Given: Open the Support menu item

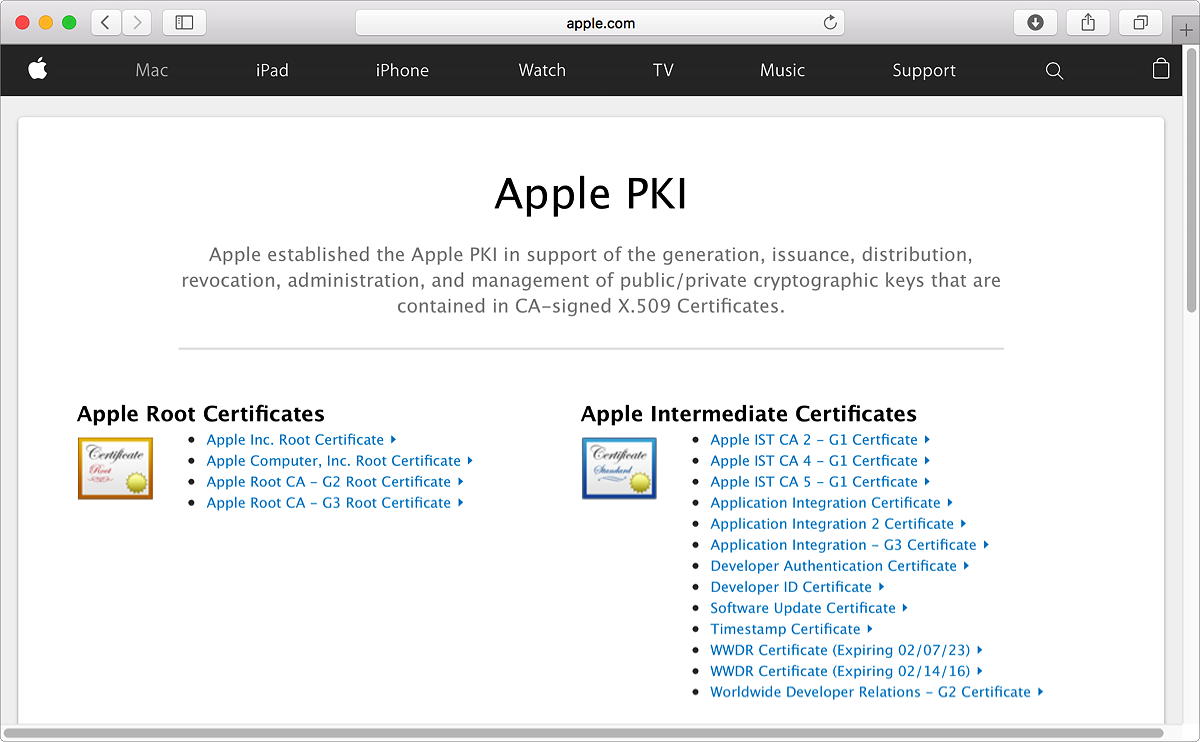Looking at the screenshot, I should pos(924,70).
